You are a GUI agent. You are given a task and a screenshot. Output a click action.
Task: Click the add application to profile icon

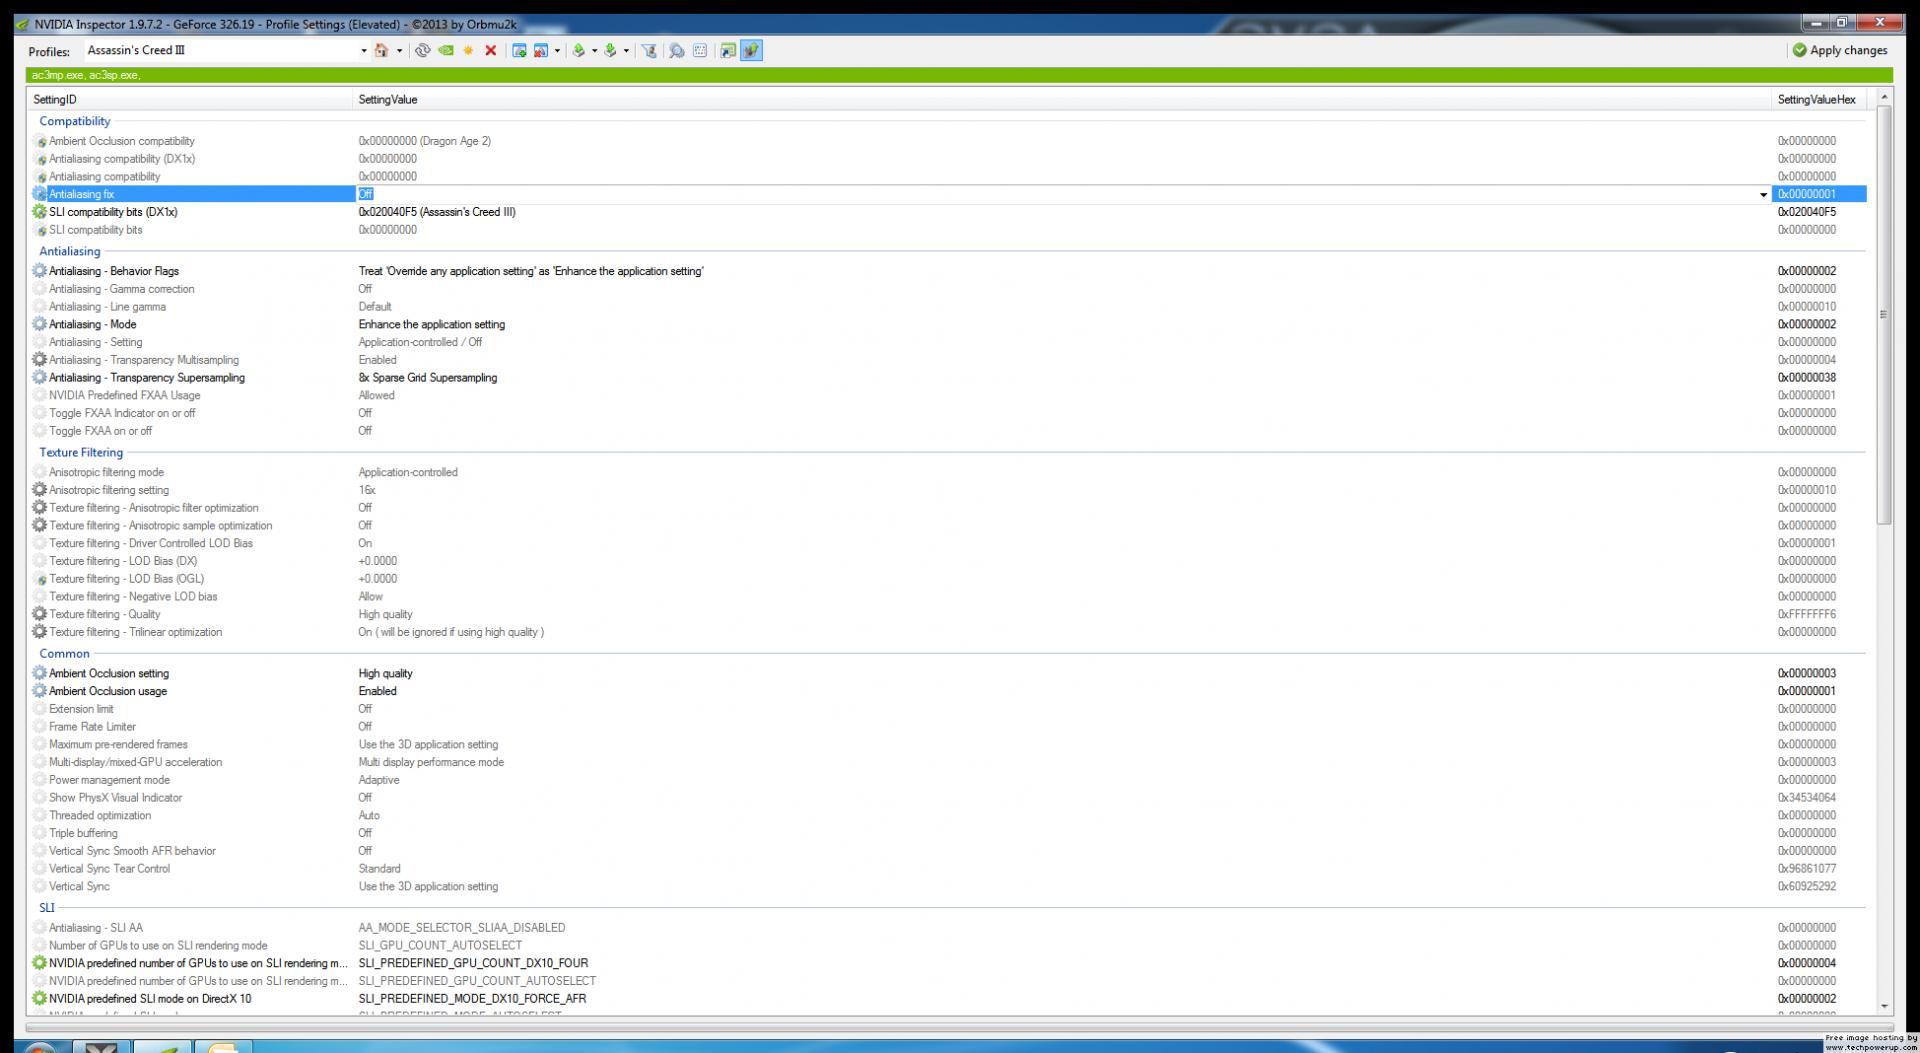click(x=519, y=50)
